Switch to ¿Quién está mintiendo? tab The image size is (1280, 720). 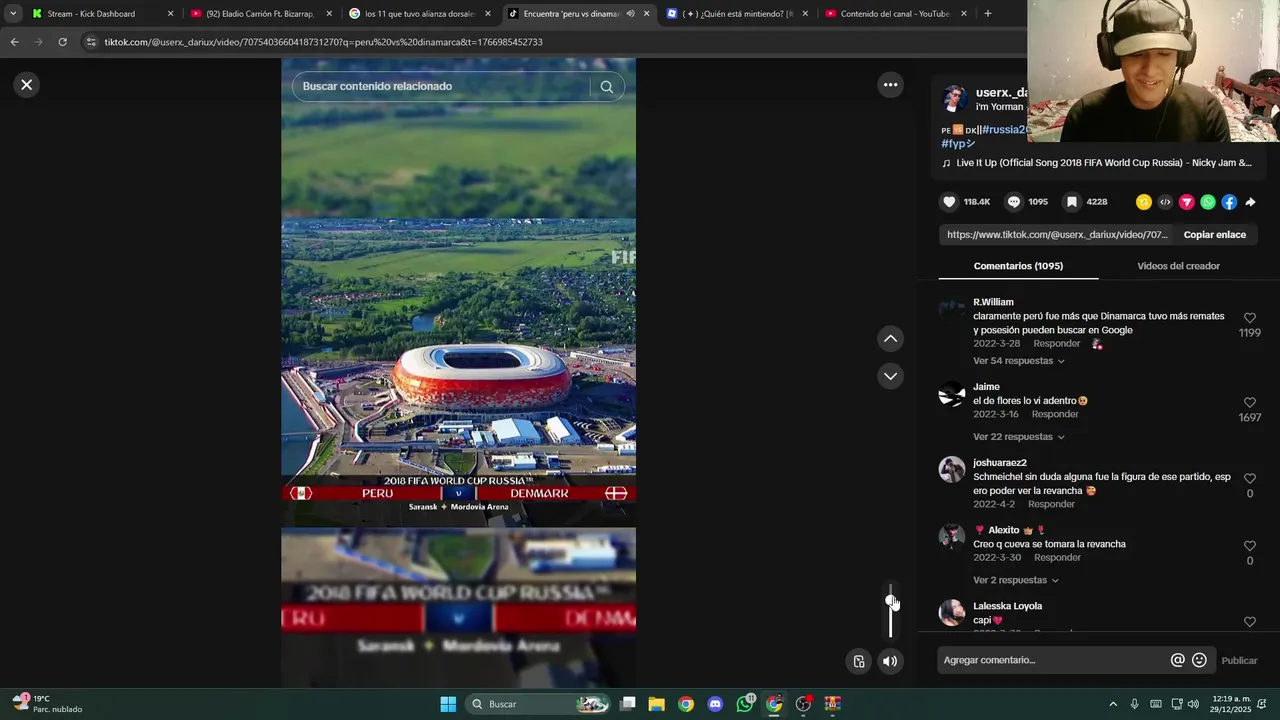(x=738, y=14)
